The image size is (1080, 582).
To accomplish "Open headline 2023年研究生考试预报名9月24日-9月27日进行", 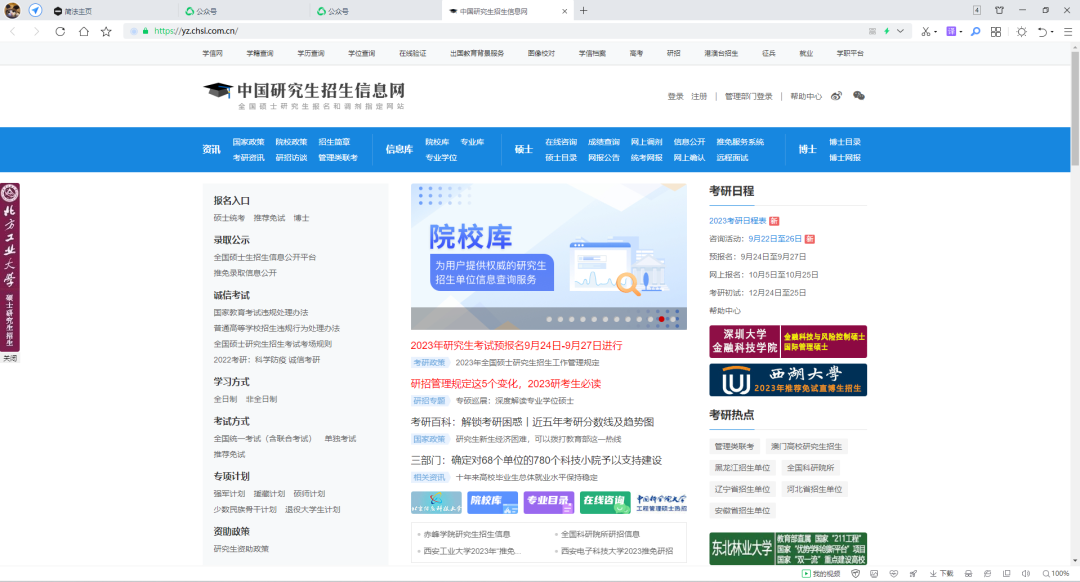I will [x=516, y=346].
